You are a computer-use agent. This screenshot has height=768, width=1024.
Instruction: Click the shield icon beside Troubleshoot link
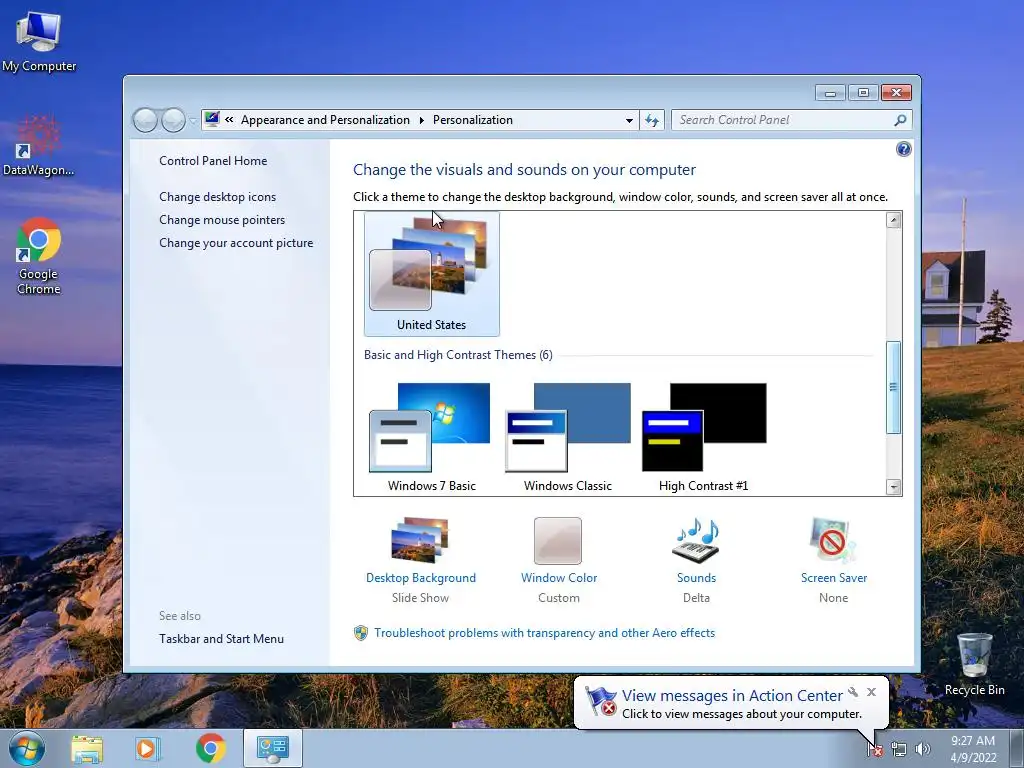[x=360, y=633]
